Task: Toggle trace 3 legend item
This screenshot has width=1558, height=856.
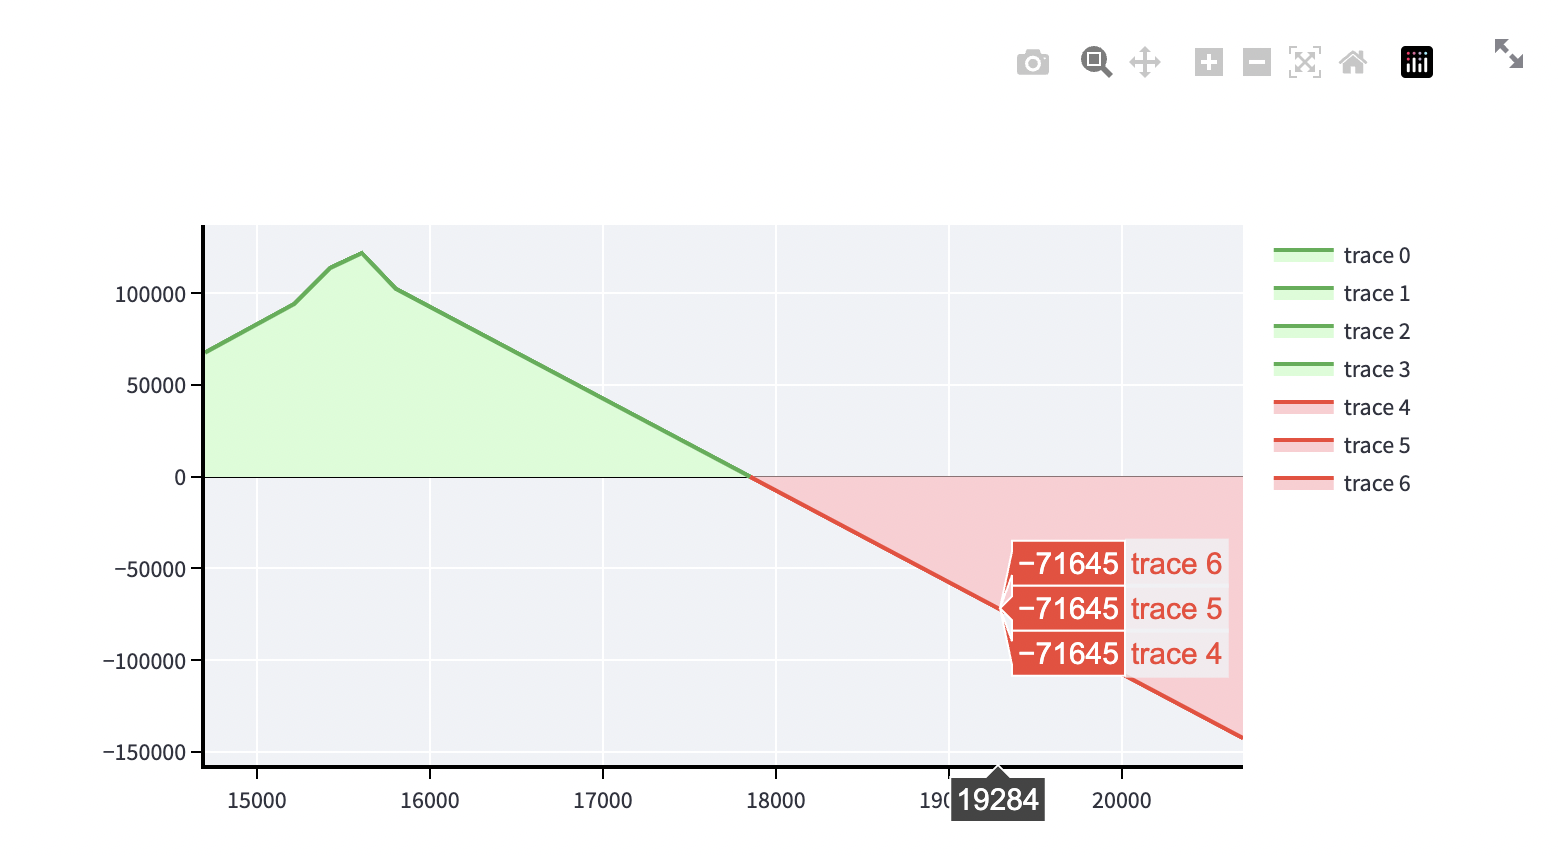Action: tap(1342, 370)
